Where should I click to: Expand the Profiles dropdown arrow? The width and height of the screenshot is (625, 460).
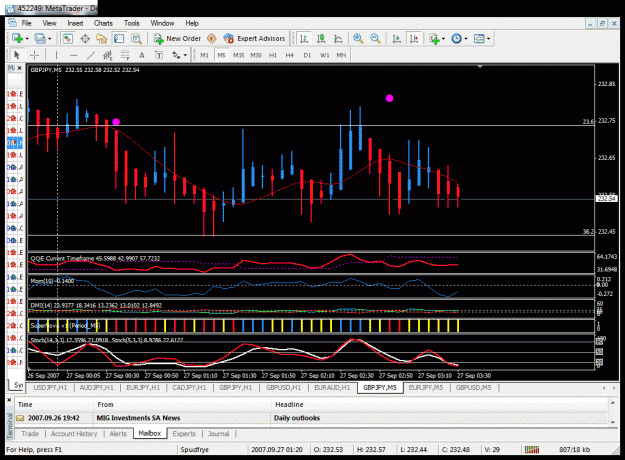(x=50, y=39)
